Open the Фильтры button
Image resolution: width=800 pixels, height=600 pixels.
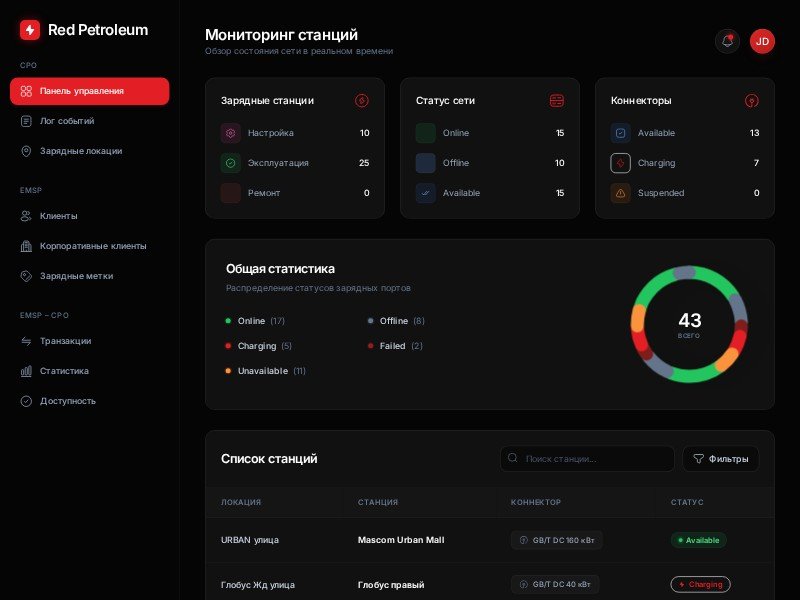(721, 459)
